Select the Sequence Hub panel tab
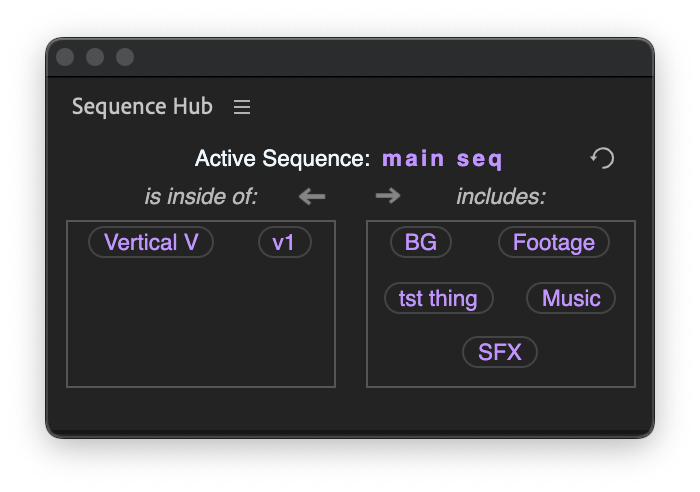 [142, 106]
